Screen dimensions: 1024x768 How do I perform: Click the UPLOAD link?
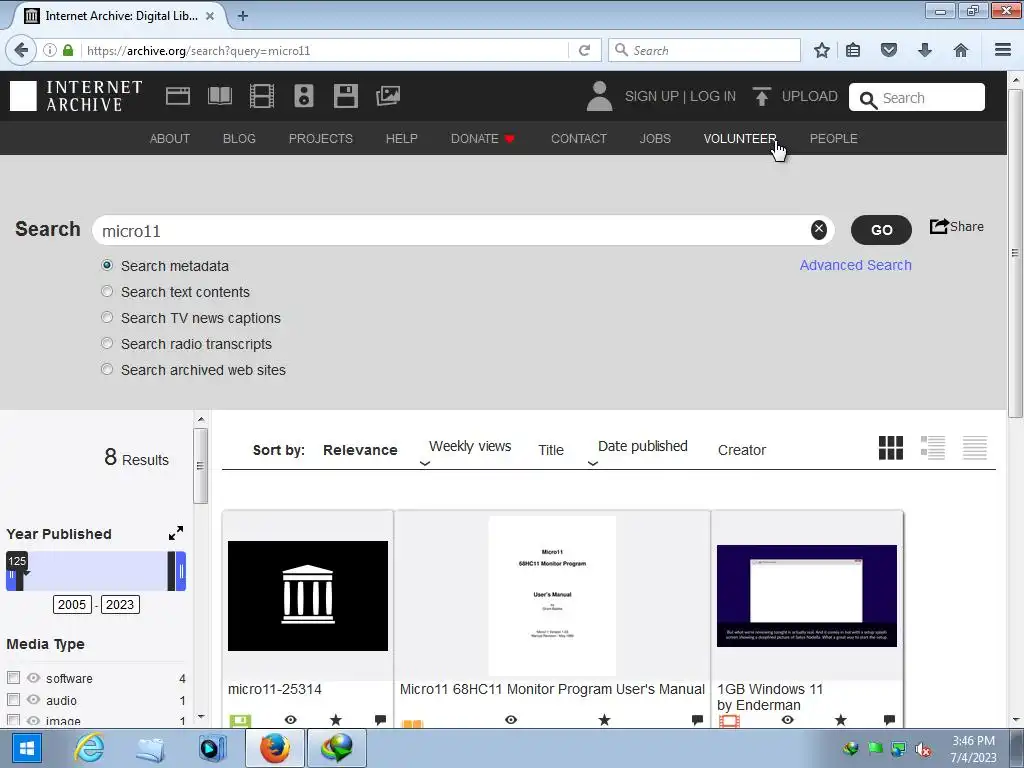pos(810,96)
